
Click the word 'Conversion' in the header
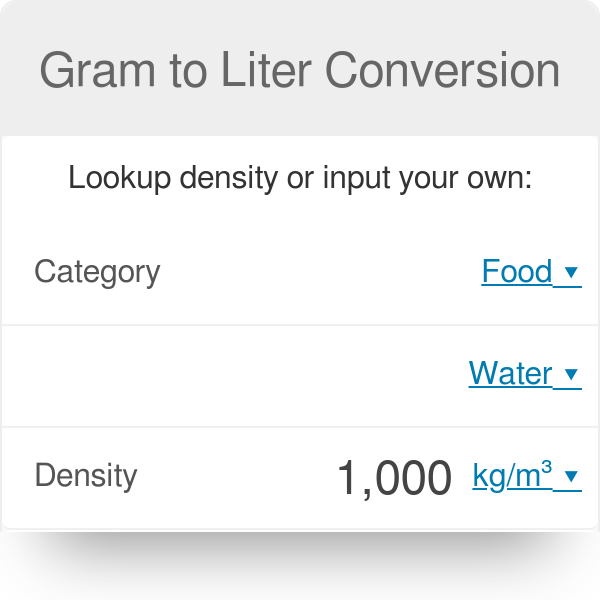tap(443, 70)
